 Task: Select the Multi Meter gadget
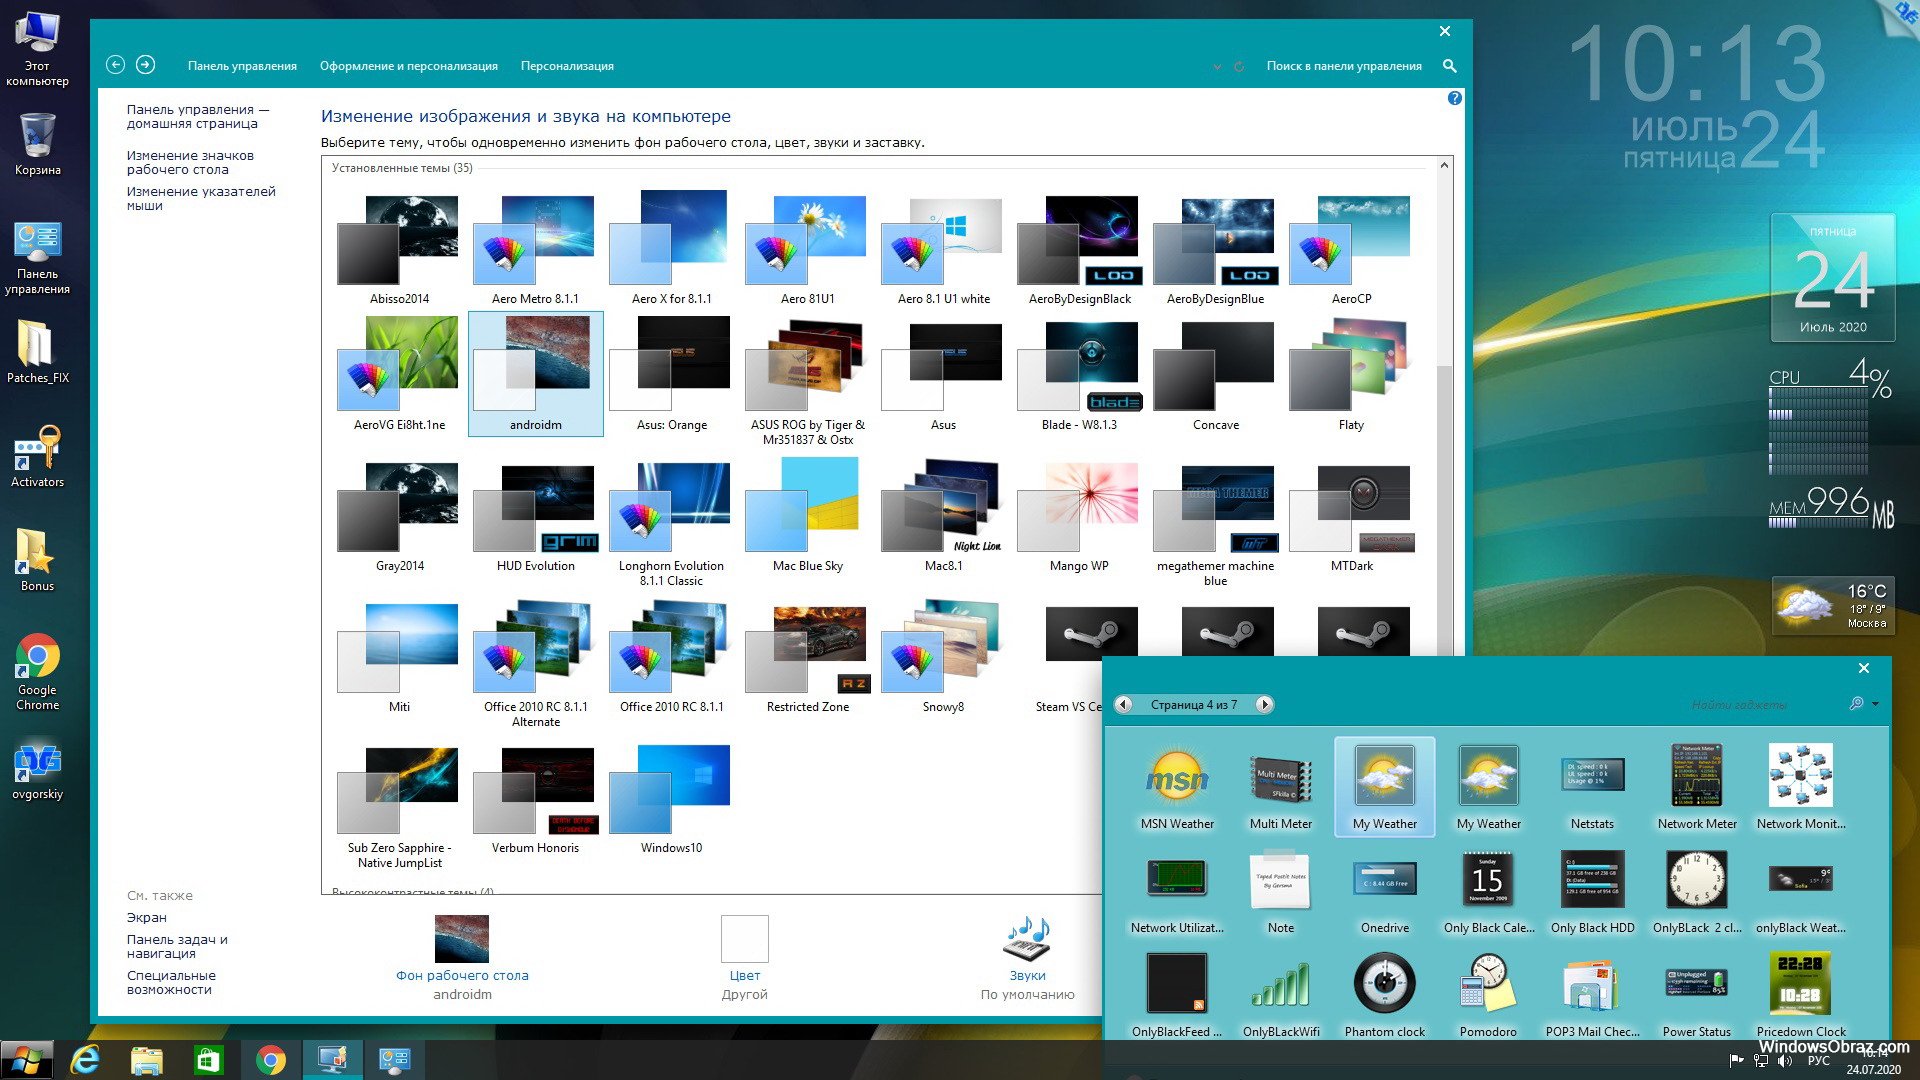point(1280,779)
